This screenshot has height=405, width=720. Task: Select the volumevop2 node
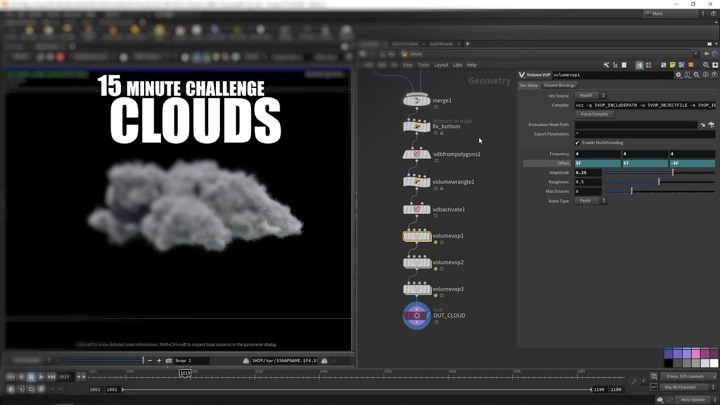(416, 262)
